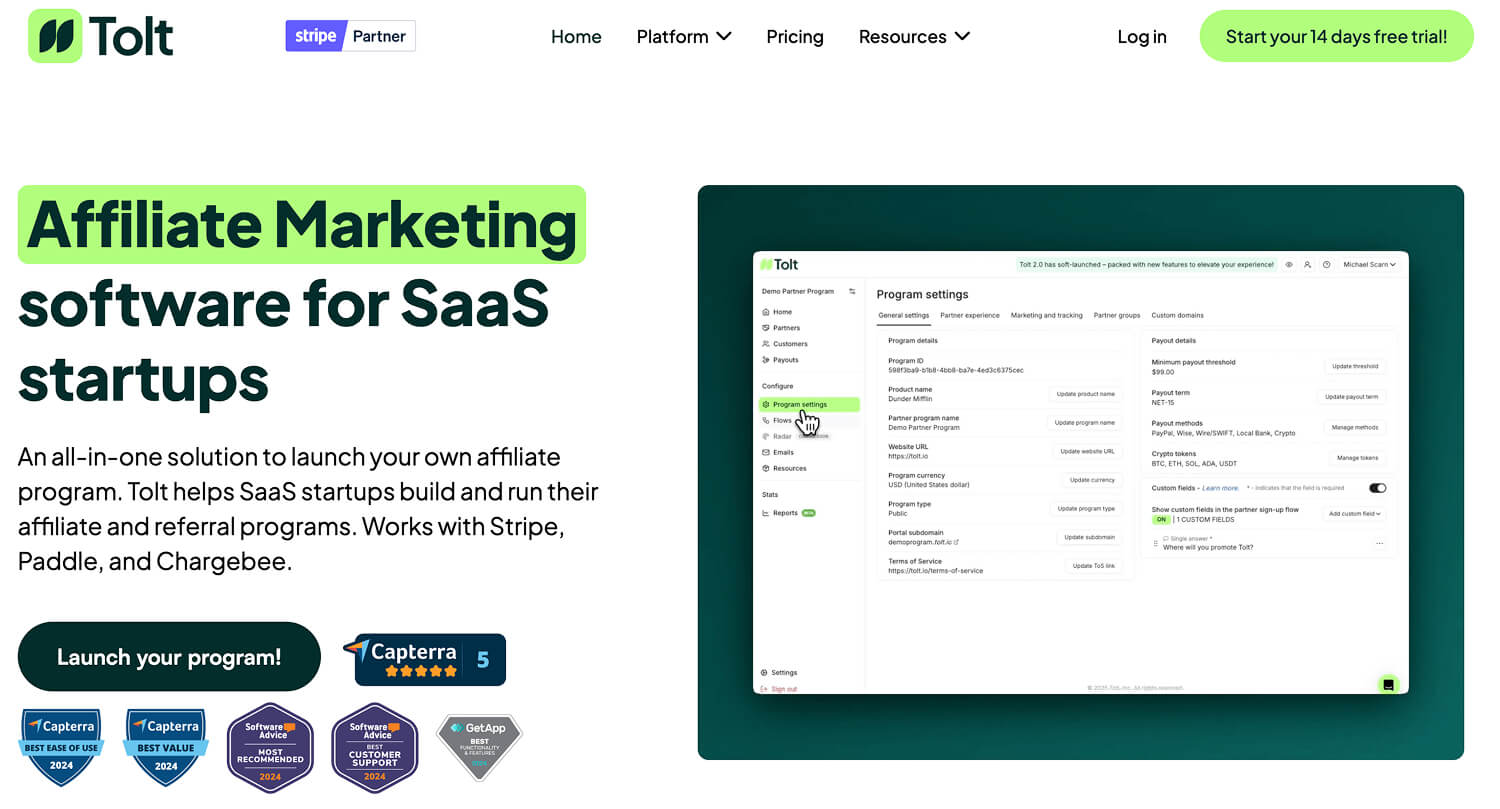Click Update program type button
1500x809 pixels.
click(1086, 509)
